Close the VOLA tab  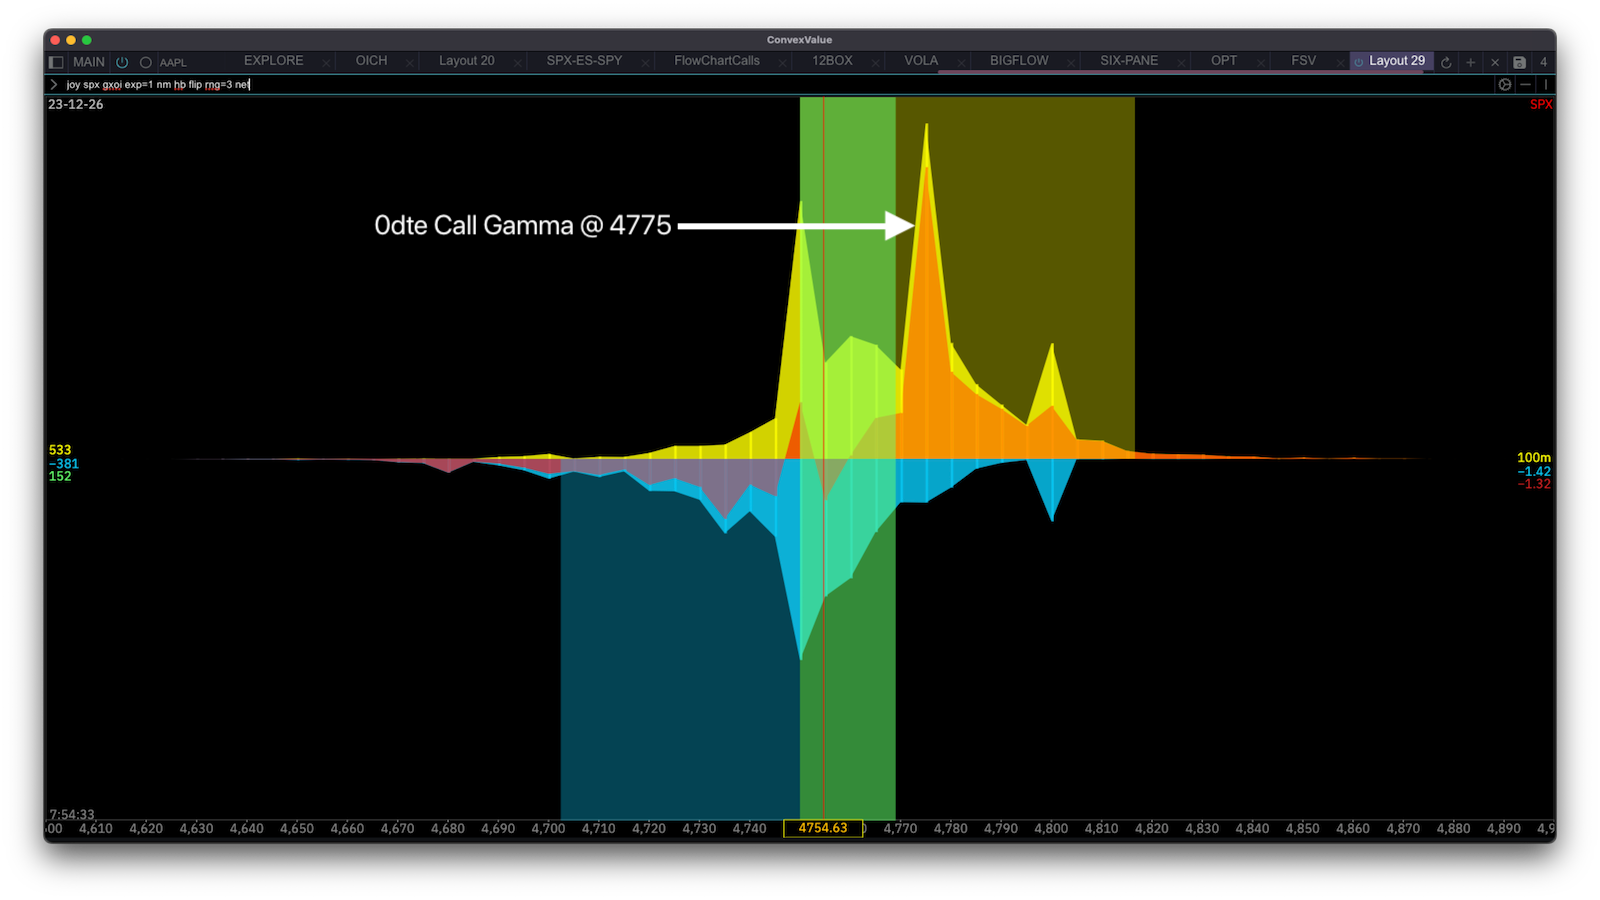pyautogui.click(x=961, y=63)
